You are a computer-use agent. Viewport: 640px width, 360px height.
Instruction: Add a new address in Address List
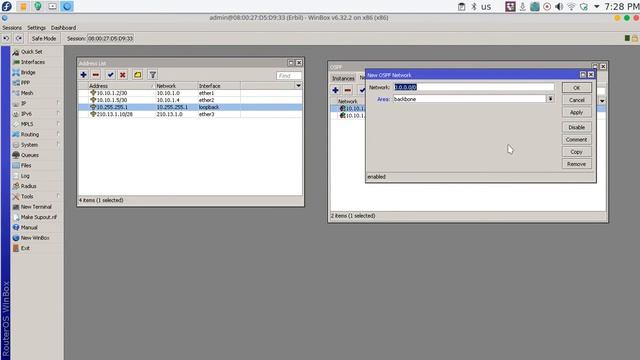point(84,75)
